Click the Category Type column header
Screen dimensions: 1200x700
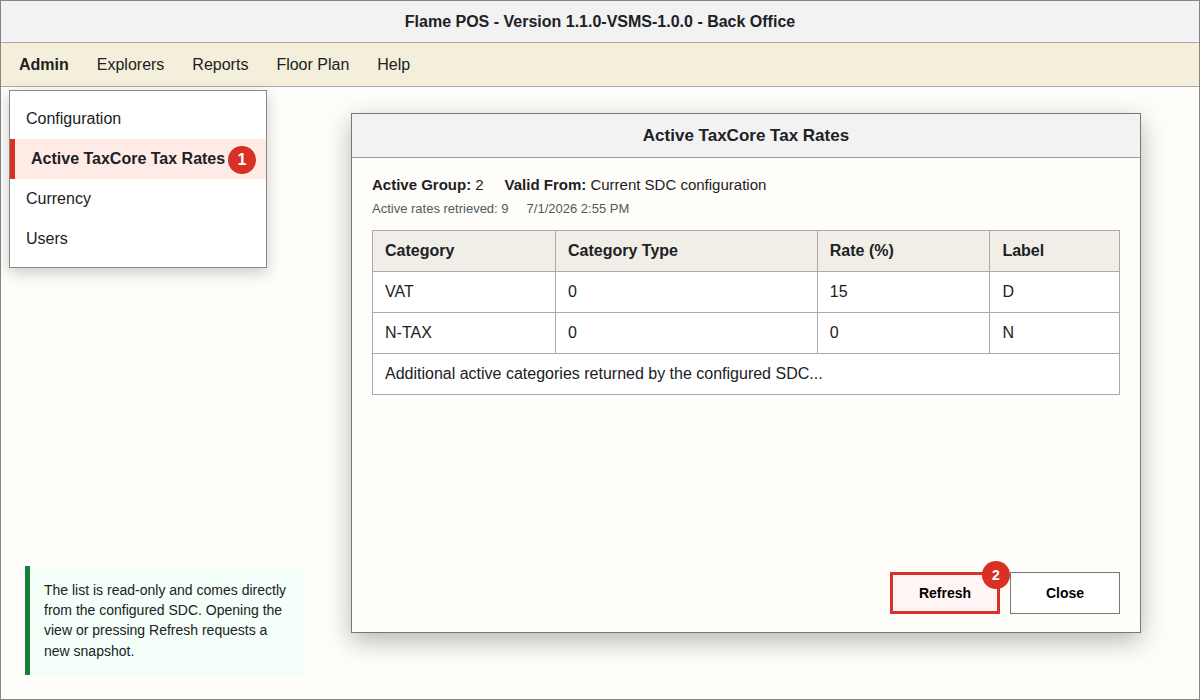(x=687, y=251)
